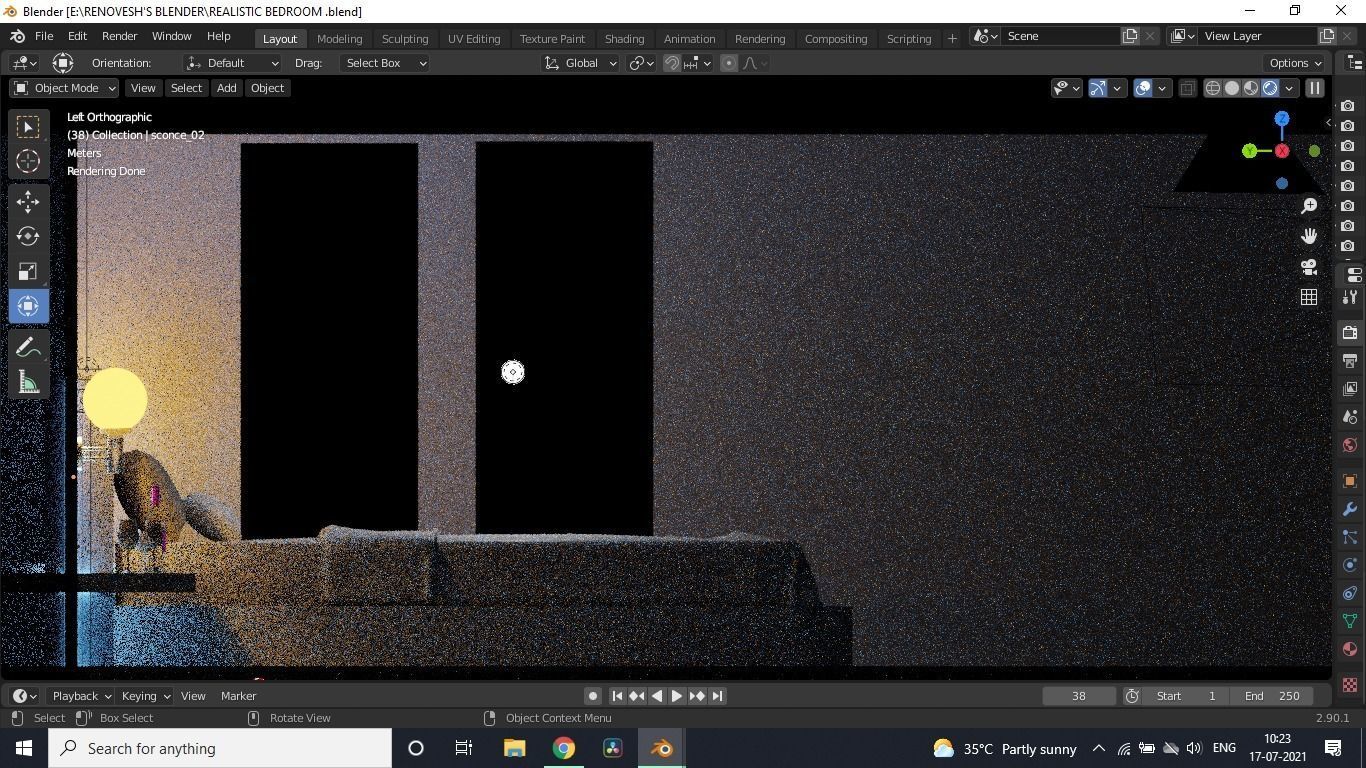This screenshot has height=768, width=1366.
Task: Open the Material properties sphere tab
Action: 1350,649
